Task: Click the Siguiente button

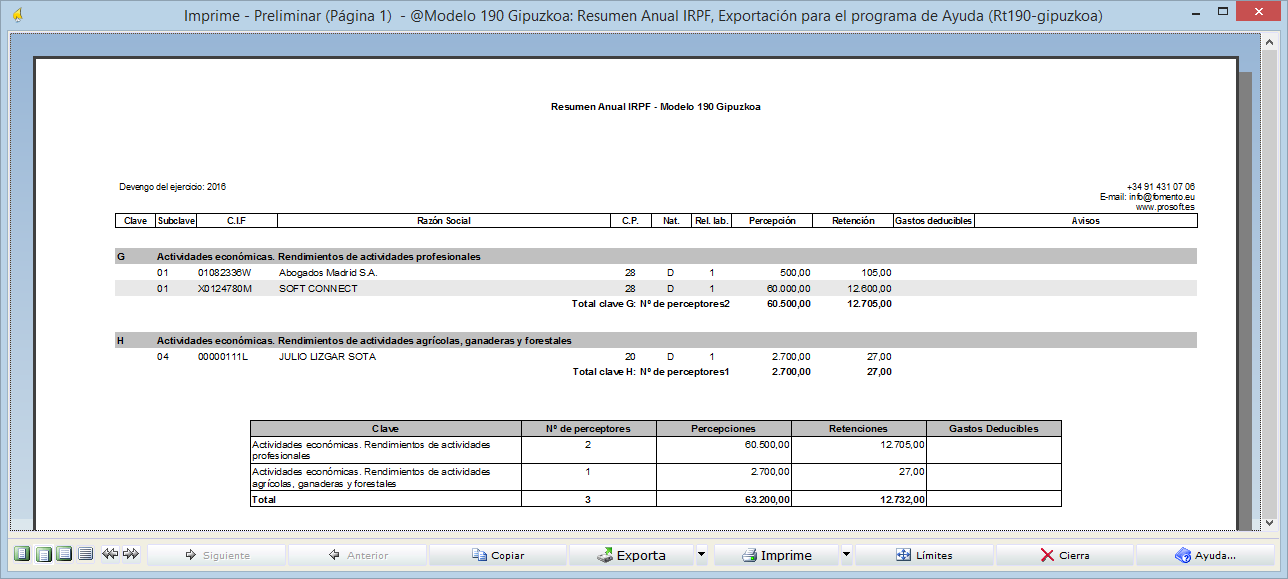Action: coord(216,555)
